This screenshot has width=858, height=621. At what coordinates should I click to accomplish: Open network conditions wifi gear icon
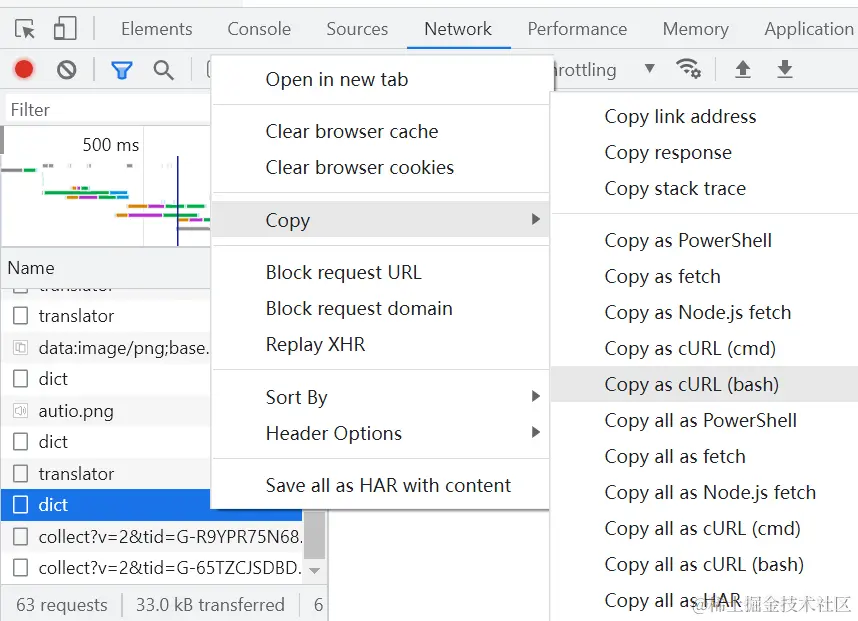[x=688, y=69]
